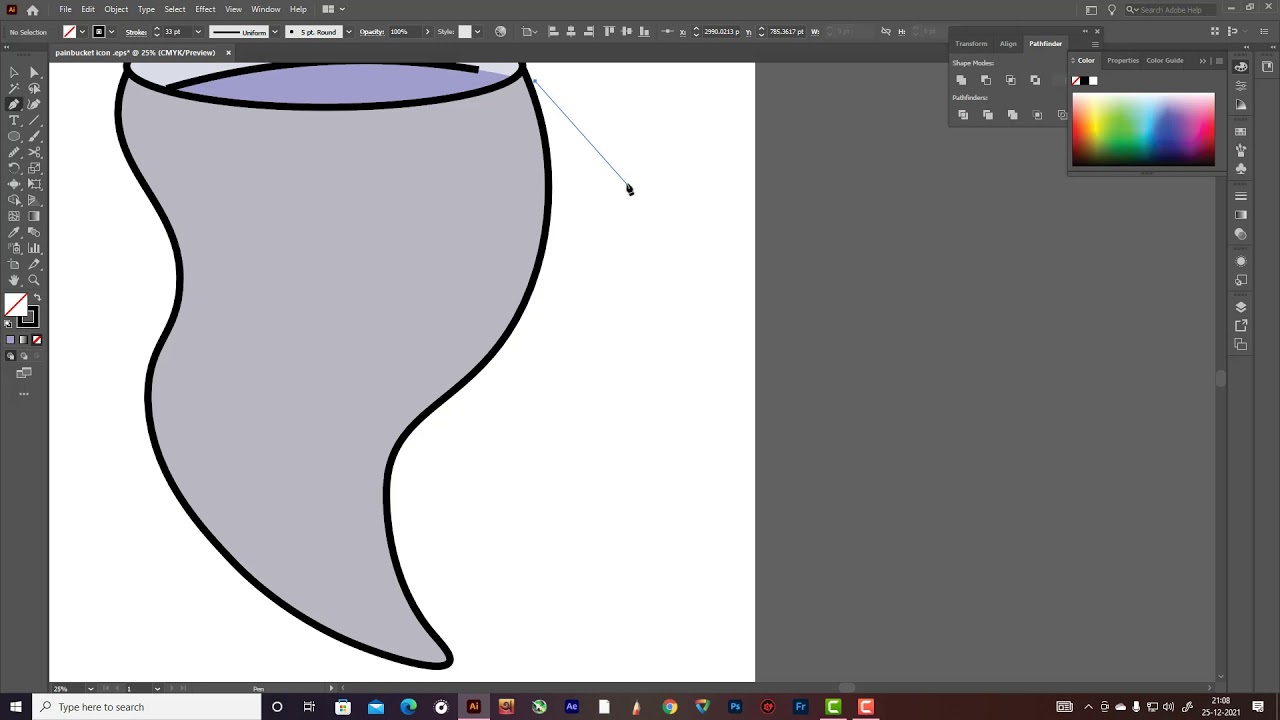Open the Layers panel dock icon
1280x720 pixels.
pos(1241,307)
